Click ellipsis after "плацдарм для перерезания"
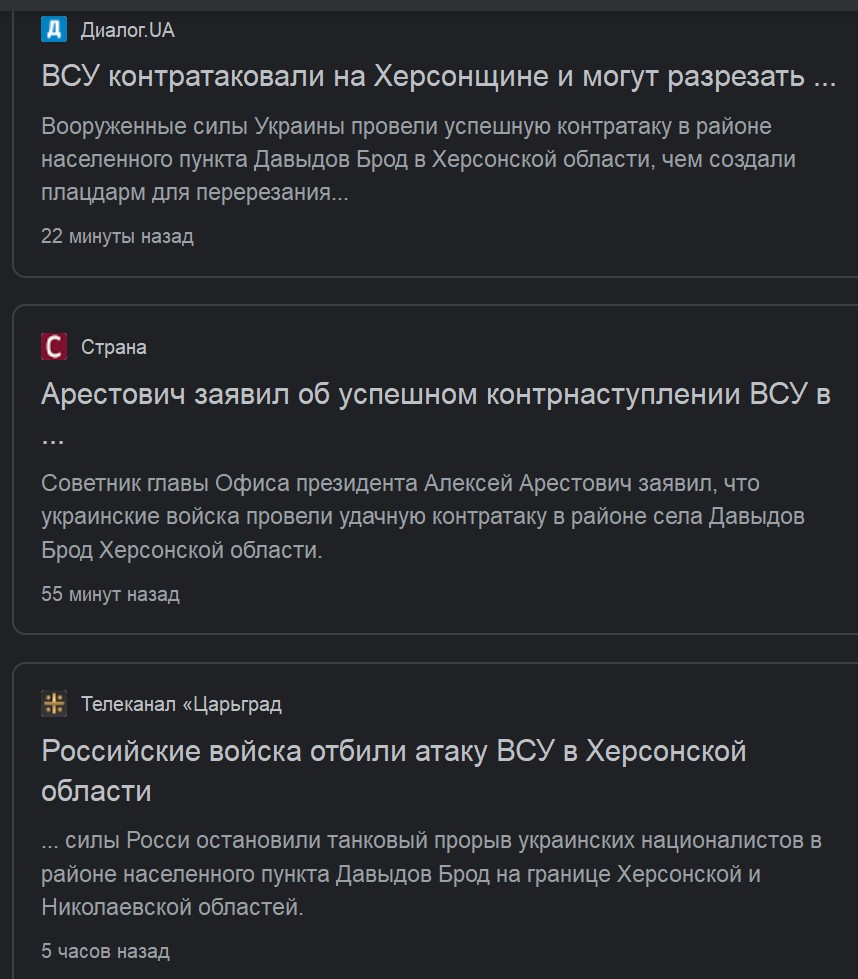 click(339, 194)
